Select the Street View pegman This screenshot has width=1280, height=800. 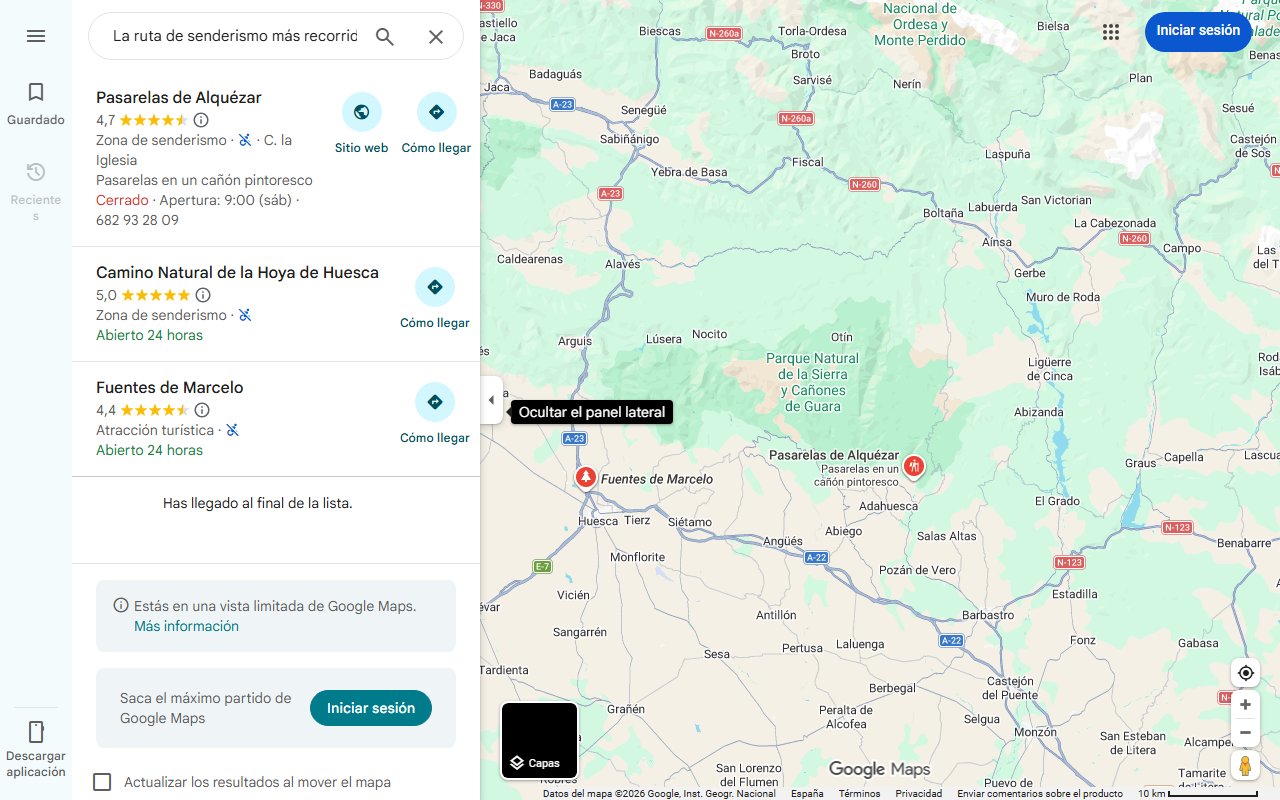1245,765
